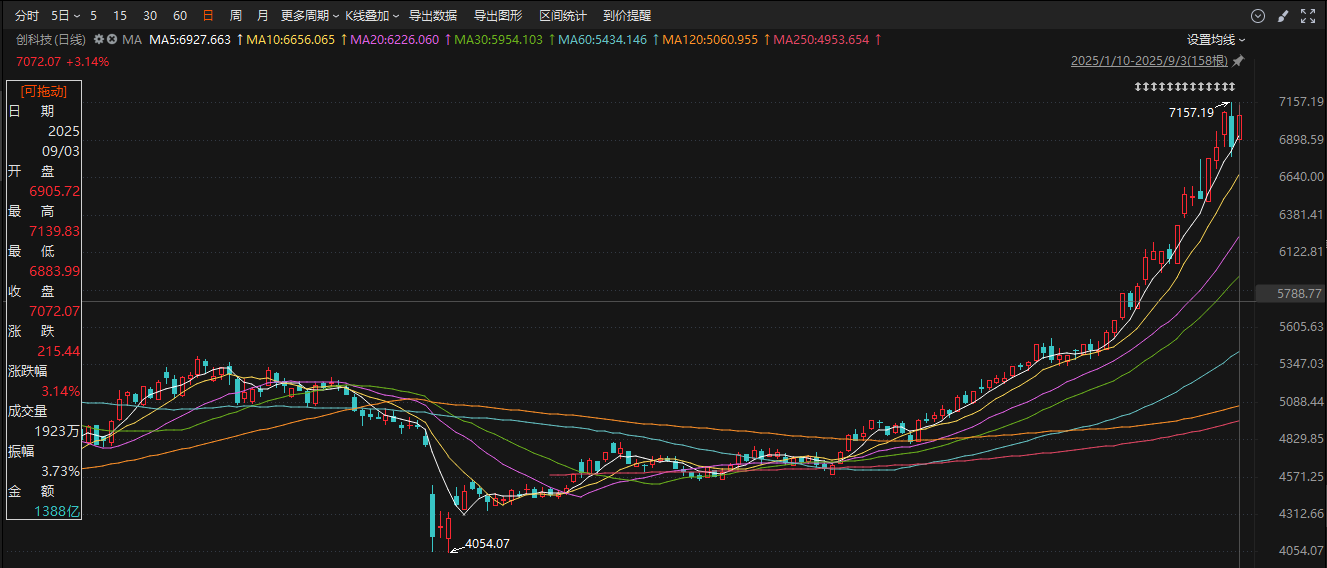This screenshot has height=568, width=1327.
Task: Click the volume 1923万 in info panel
Action: (58, 431)
